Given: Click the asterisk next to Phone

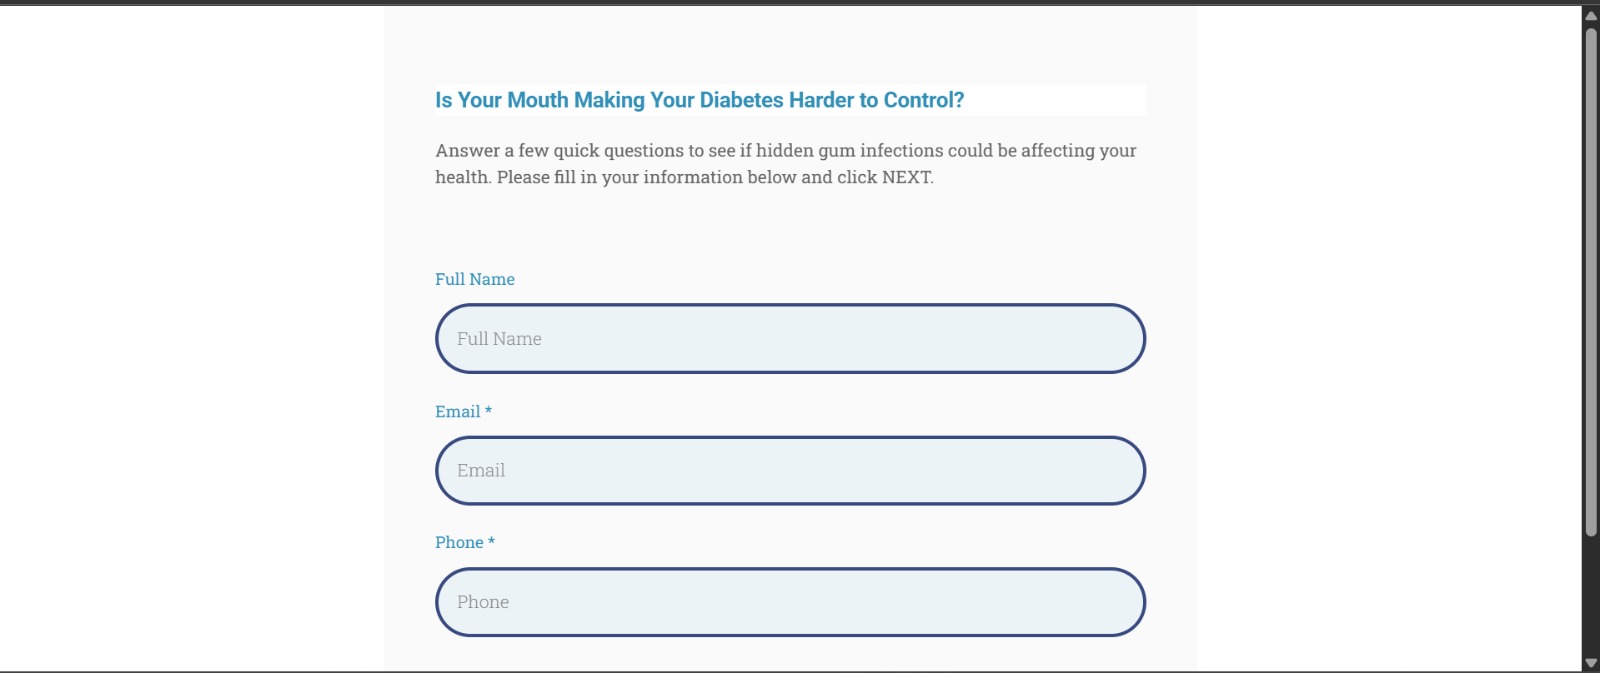Looking at the screenshot, I should (x=493, y=542).
